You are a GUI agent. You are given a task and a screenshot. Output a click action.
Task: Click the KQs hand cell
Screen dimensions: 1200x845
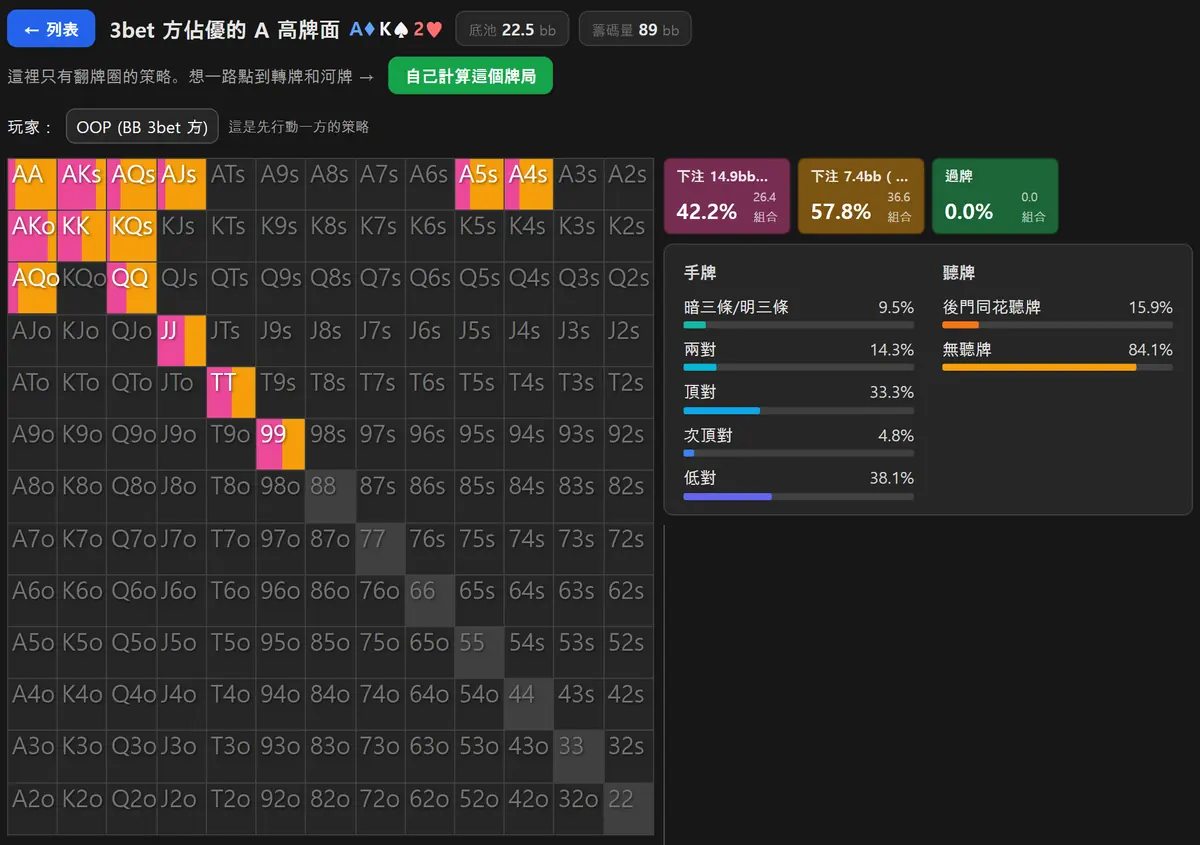pyautogui.click(x=132, y=236)
